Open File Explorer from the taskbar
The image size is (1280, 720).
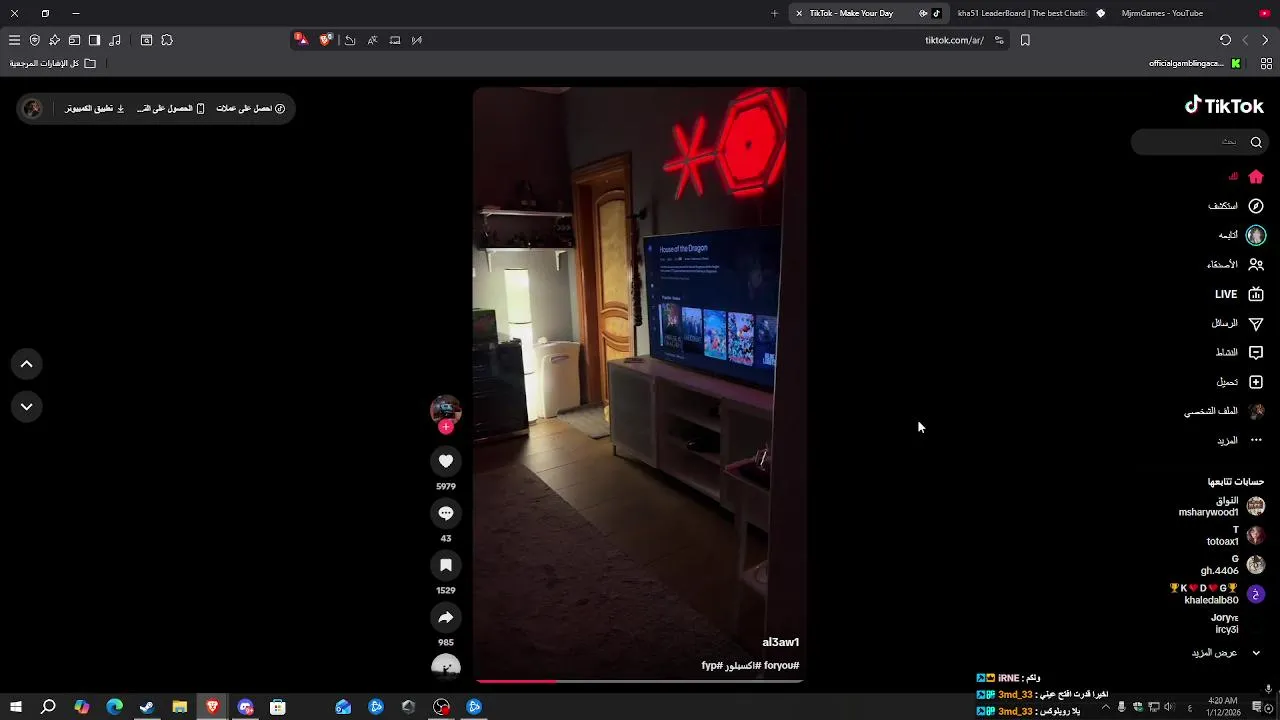[x=180, y=707]
